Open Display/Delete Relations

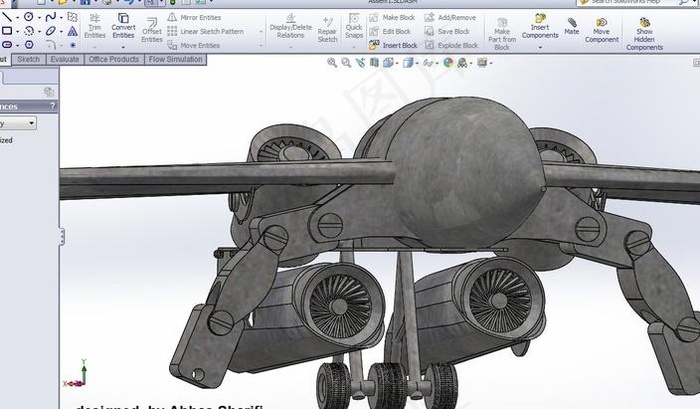(291, 26)
